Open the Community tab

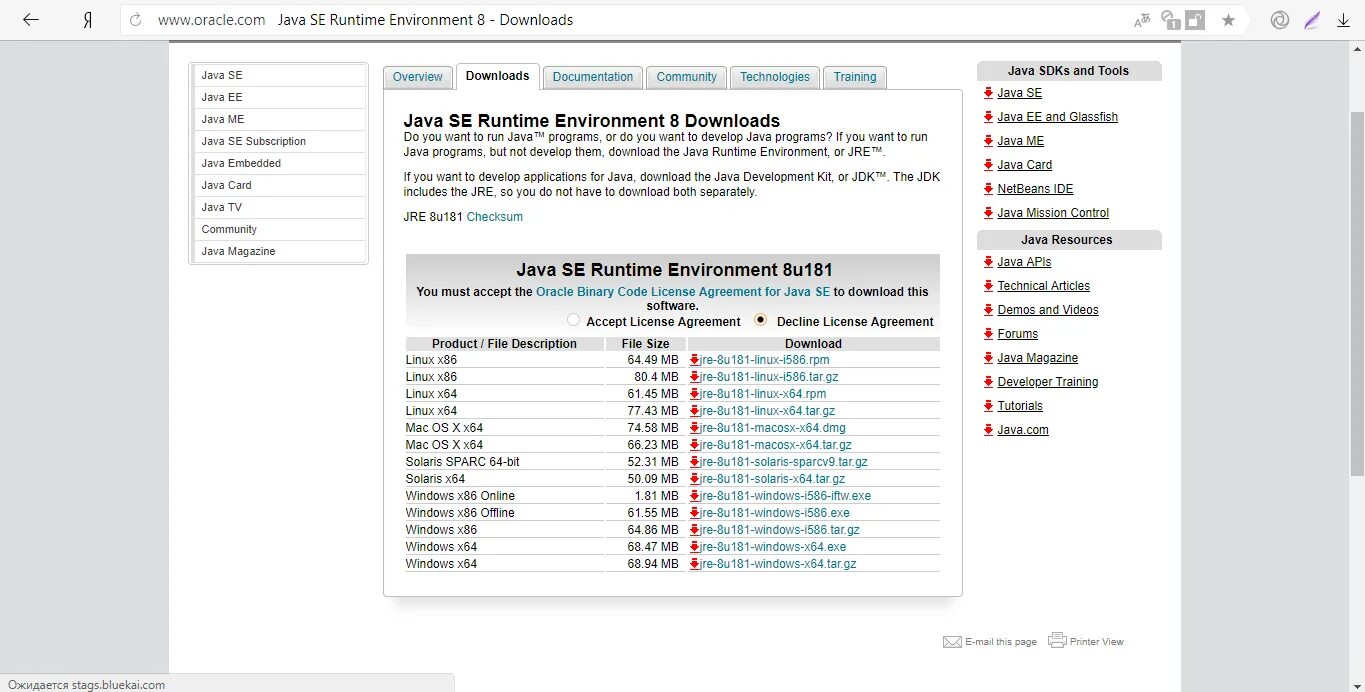[686, 77]
